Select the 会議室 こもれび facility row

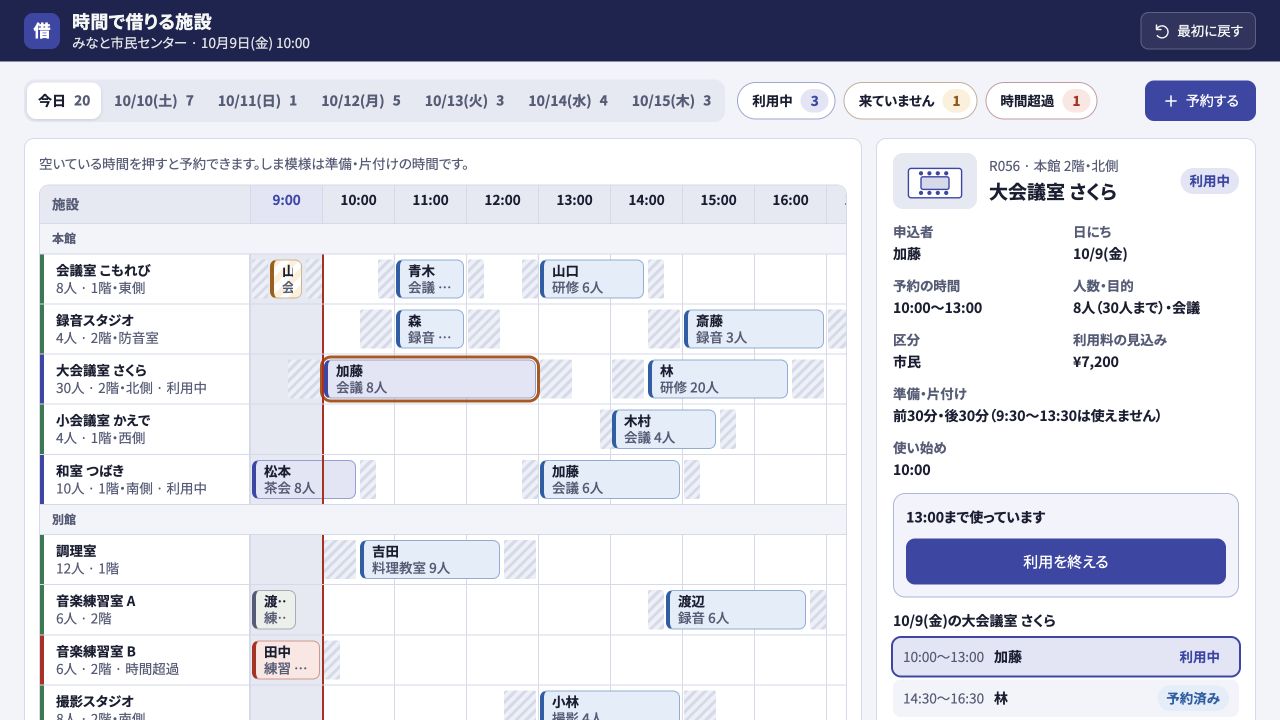pos(145,279)
